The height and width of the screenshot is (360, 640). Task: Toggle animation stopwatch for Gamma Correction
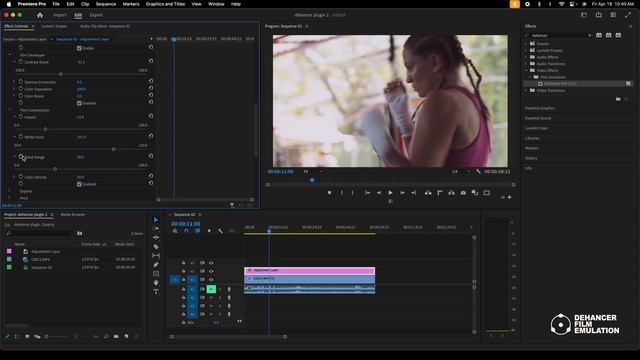21,82
